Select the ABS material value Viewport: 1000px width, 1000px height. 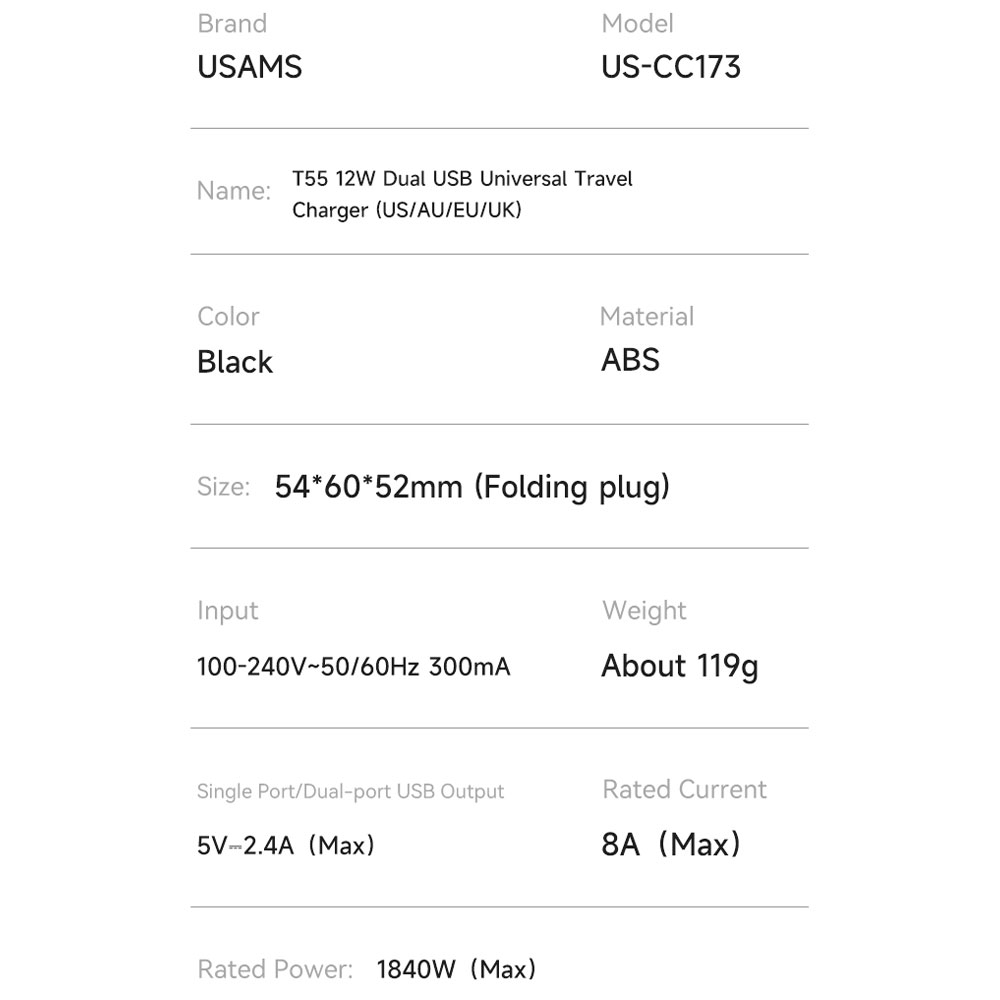click(630, 360)
